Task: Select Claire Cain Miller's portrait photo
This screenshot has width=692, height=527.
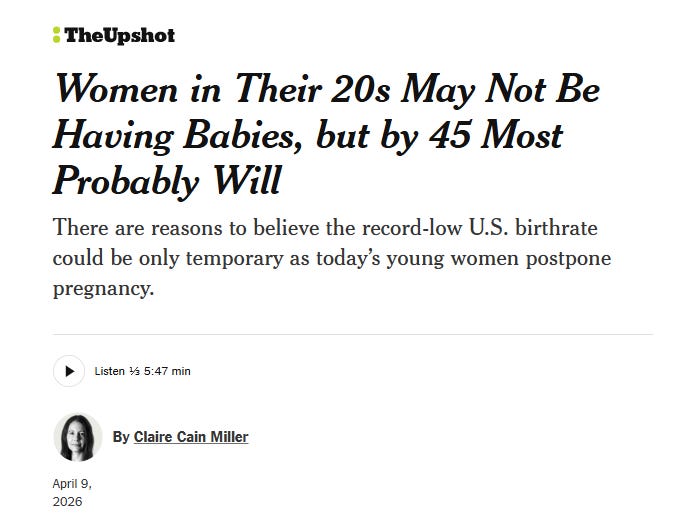Action: [78, 437]
